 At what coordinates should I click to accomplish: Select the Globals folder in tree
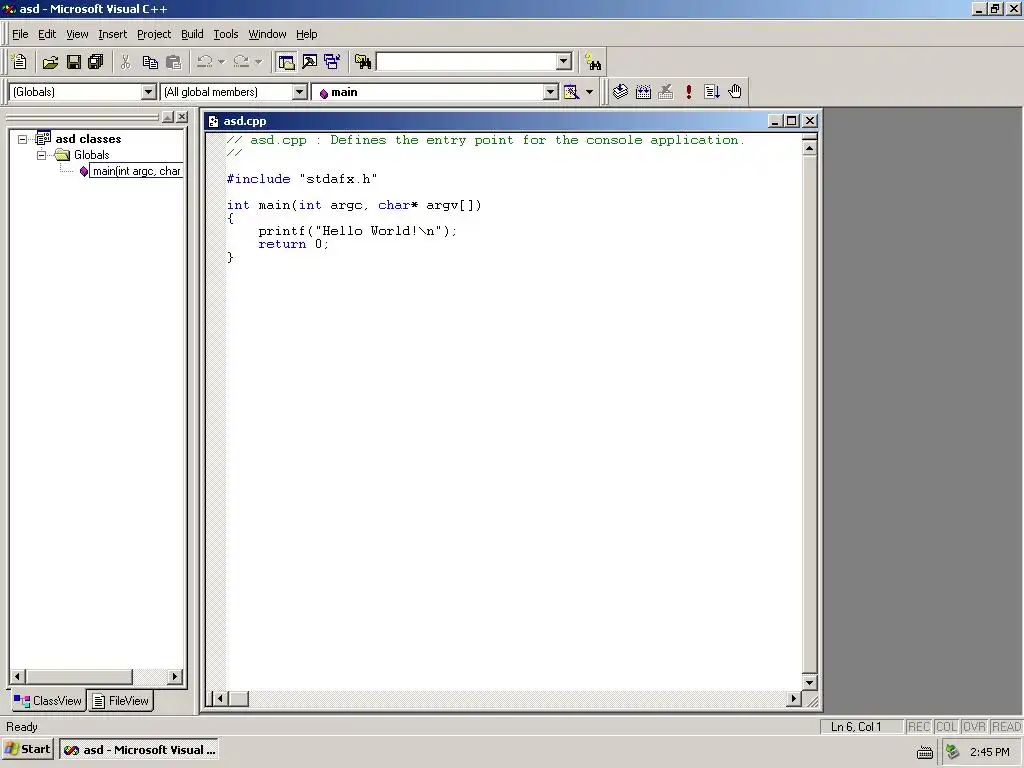click(x=91, y=155)
